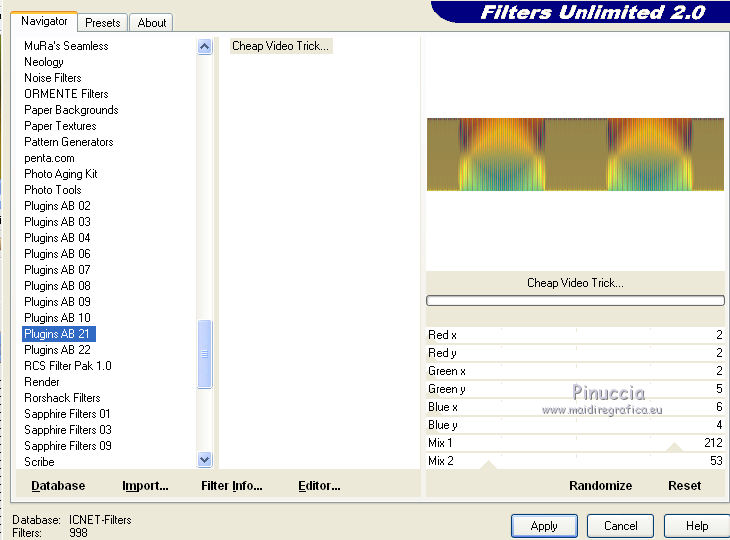The height and width of the screenshot is (540, 730).
Task: Select Render category
Action: (x=41, y=382)
